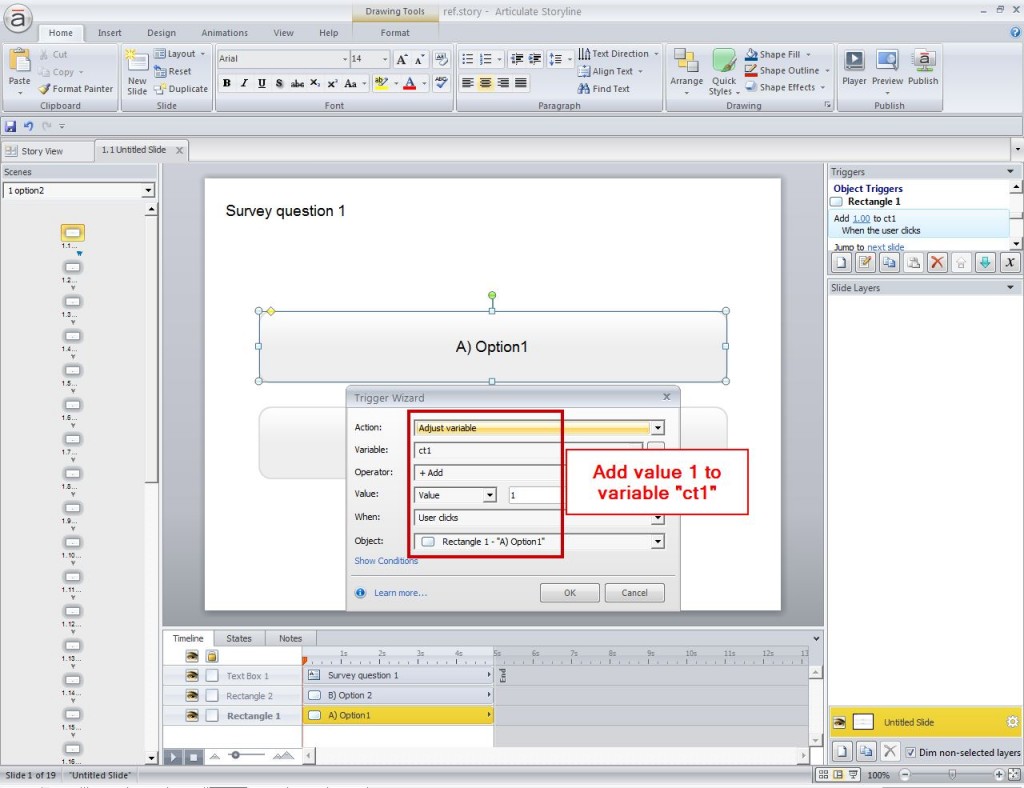The width and height of the screenshot is (1024, 788).
Task: Switch to the Notes tab
Action: [290, 638]
